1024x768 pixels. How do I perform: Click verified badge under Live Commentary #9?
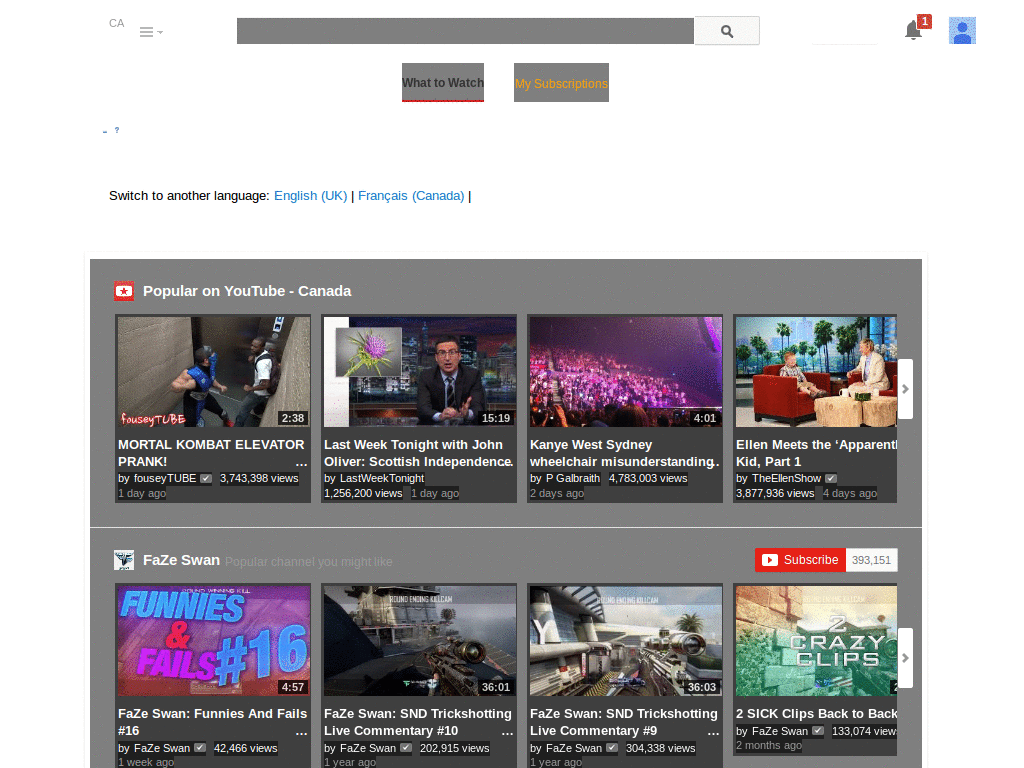(x=611, y=748)
